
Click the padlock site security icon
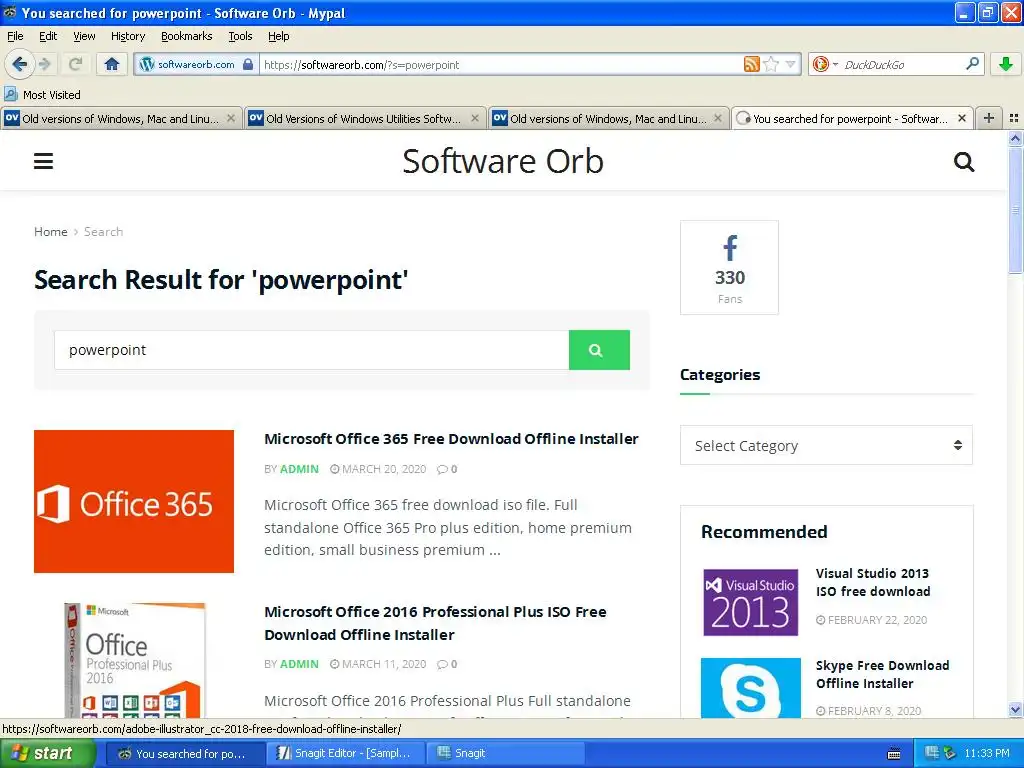tap(248, 64)
